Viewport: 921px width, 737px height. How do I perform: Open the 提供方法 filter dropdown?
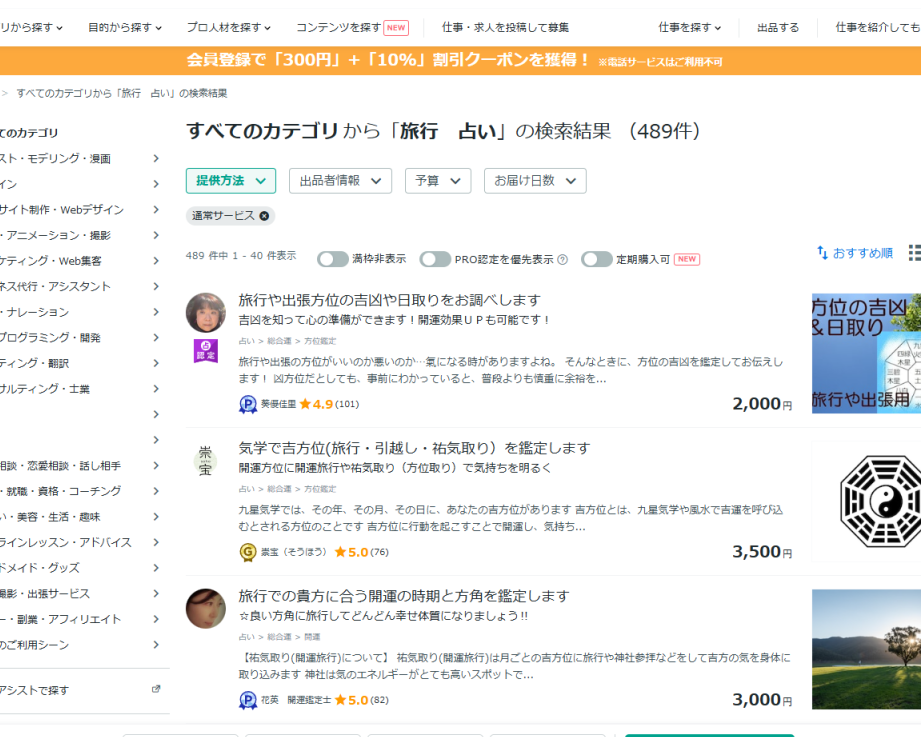[230, 181]
